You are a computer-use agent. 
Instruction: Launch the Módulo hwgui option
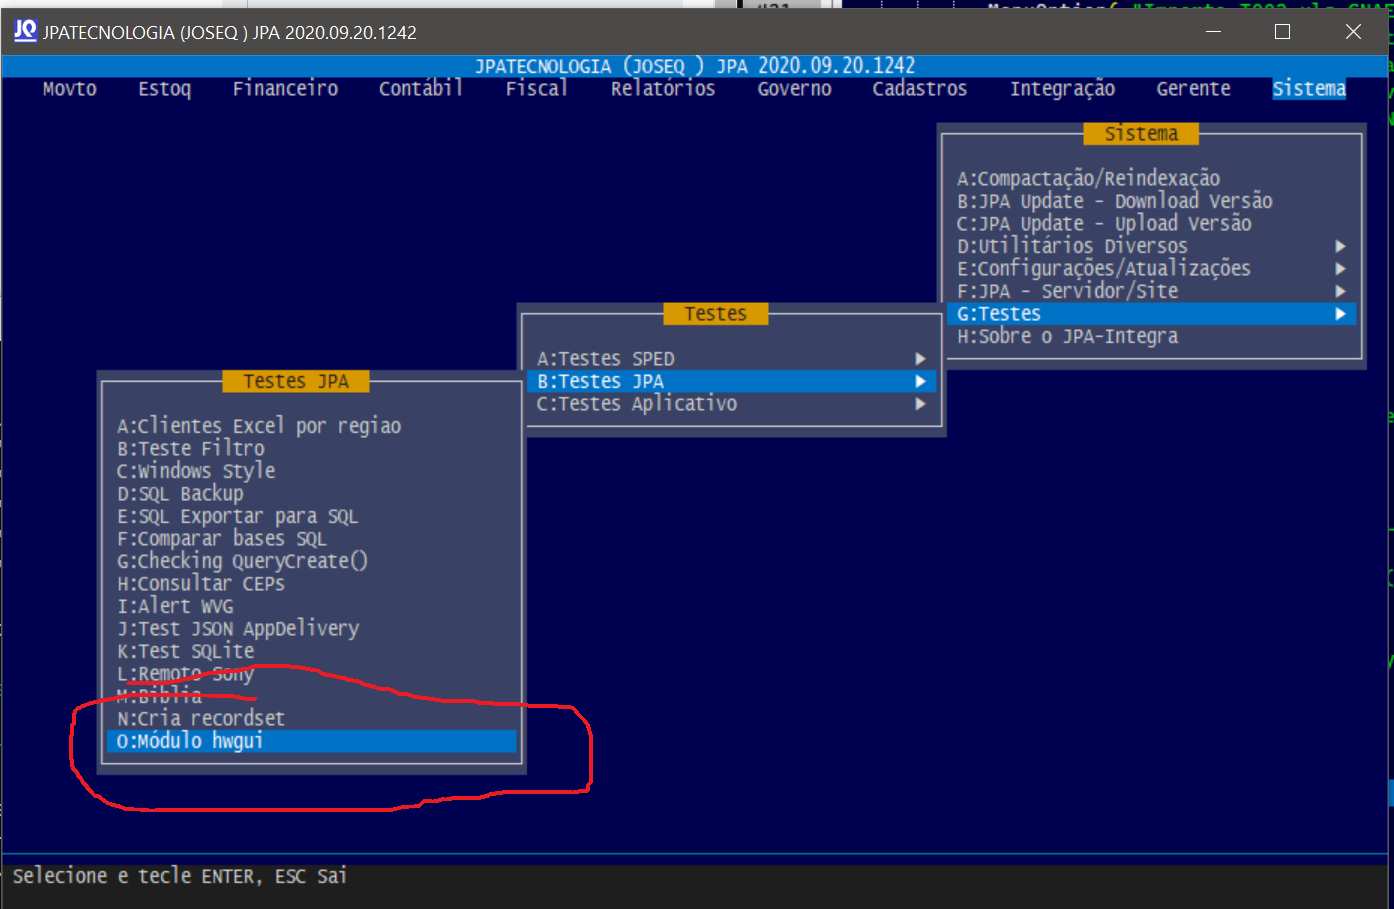[x=190, y=741]
